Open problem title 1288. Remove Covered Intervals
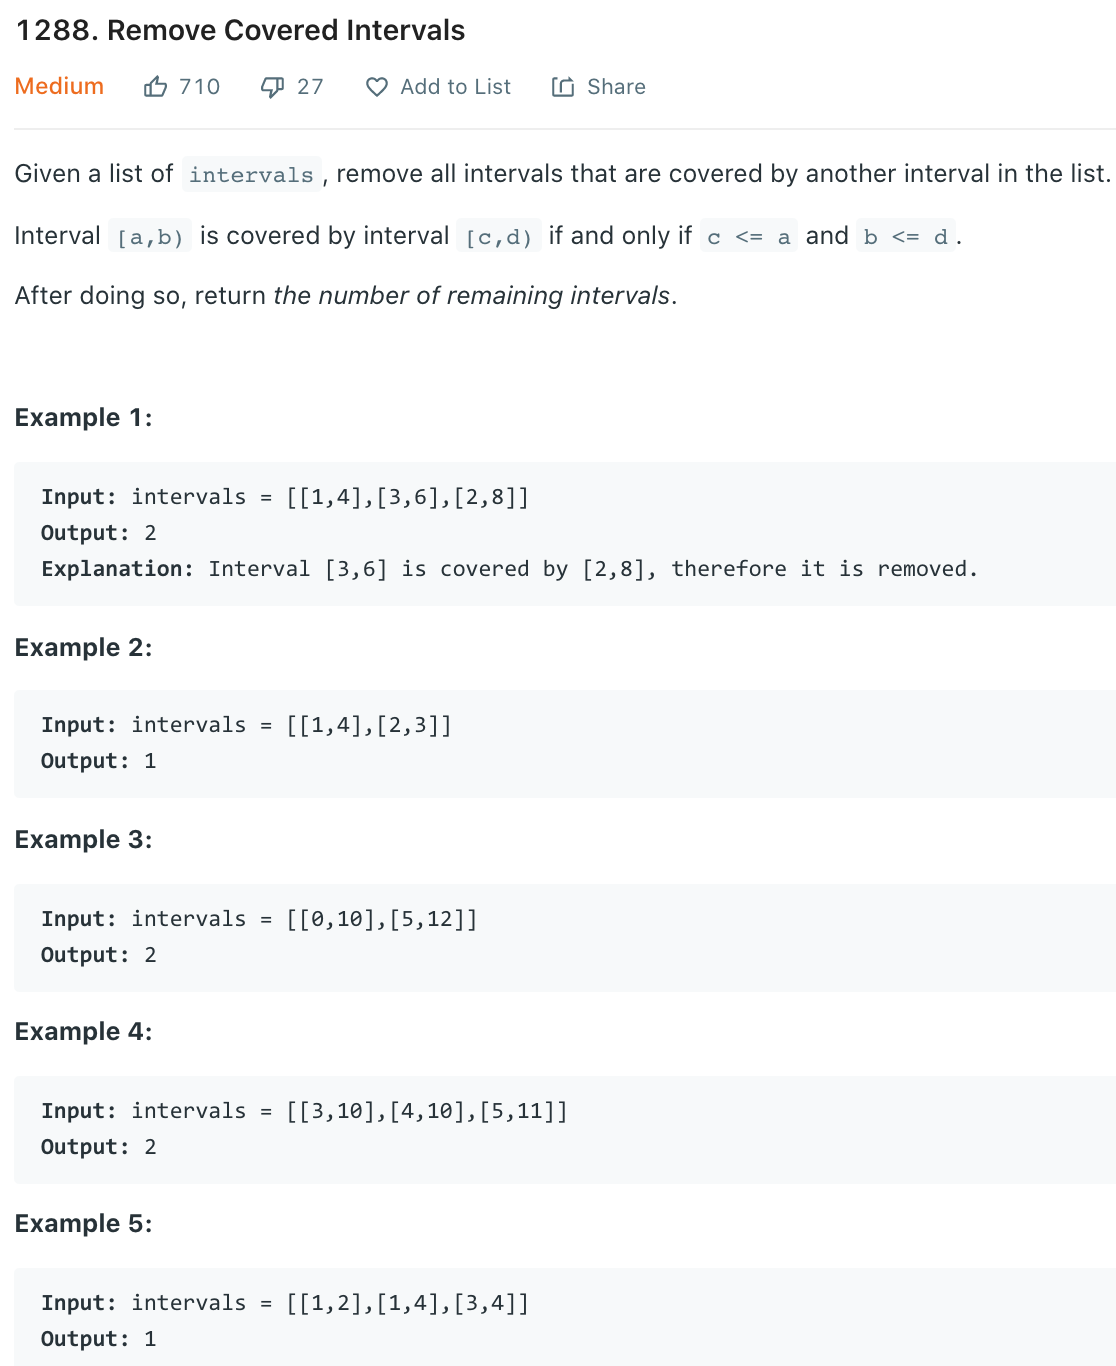This screenshot has height=1366, width=1116. pos(240,30)
